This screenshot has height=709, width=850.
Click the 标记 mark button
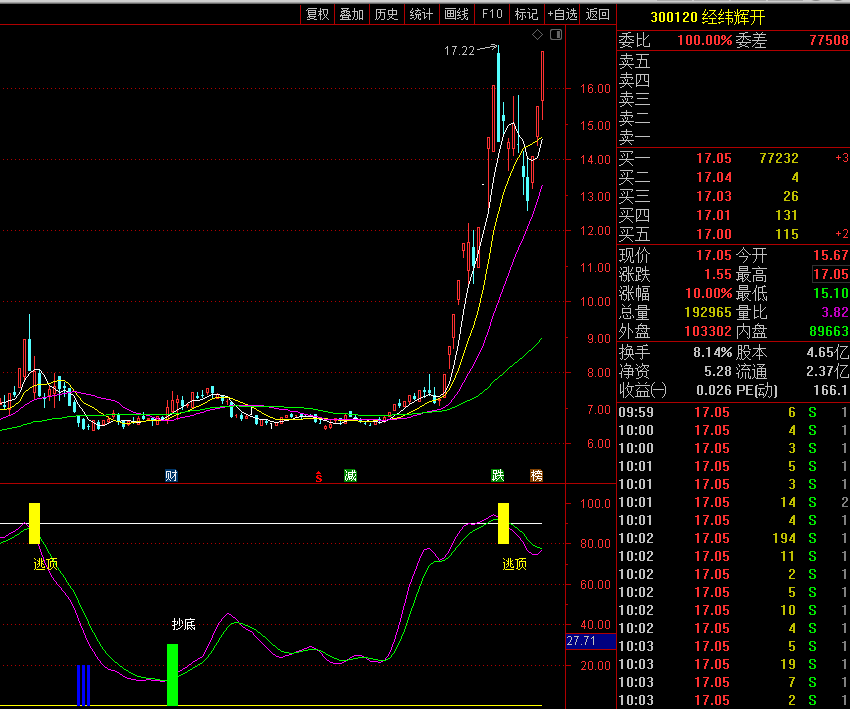[x=526, y=14]
